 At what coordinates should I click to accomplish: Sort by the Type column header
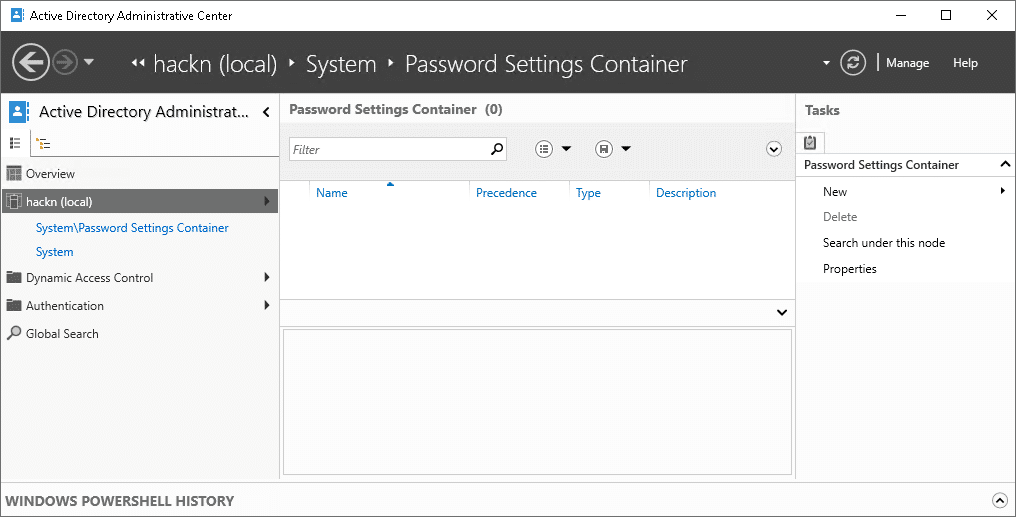coord(588,192)
